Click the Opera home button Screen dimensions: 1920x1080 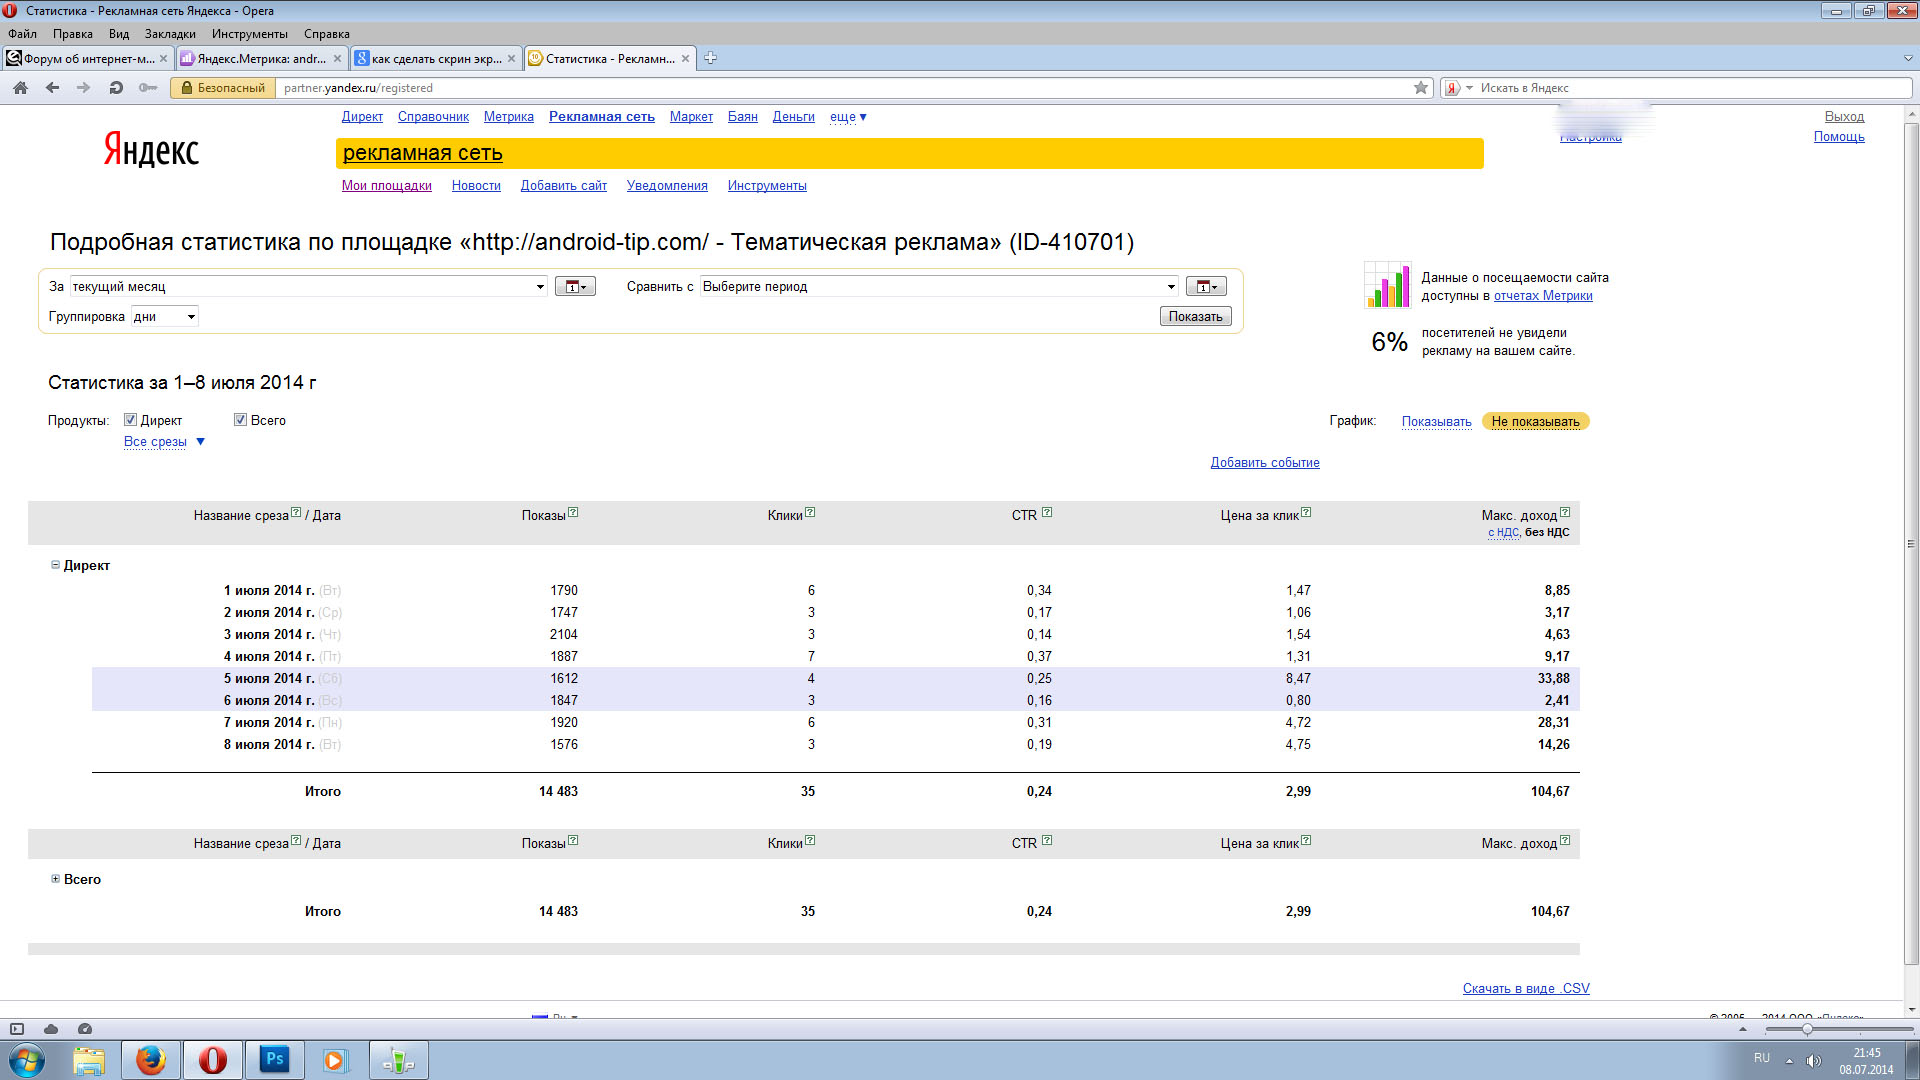pos(20,88)
